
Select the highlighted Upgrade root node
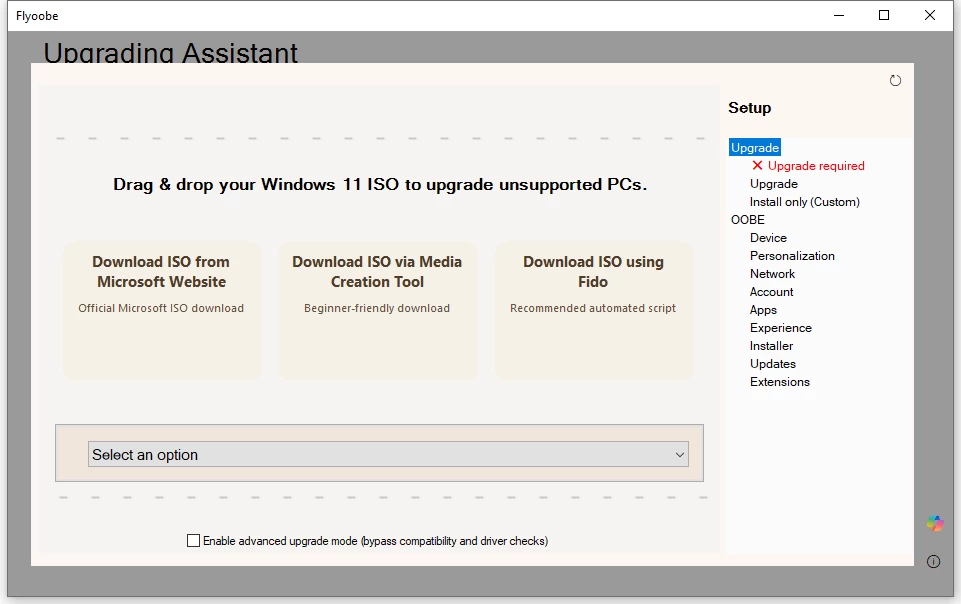755,148
